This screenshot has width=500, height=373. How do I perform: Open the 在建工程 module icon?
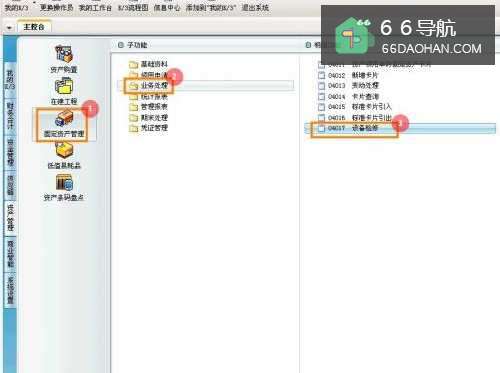[64, 91]
